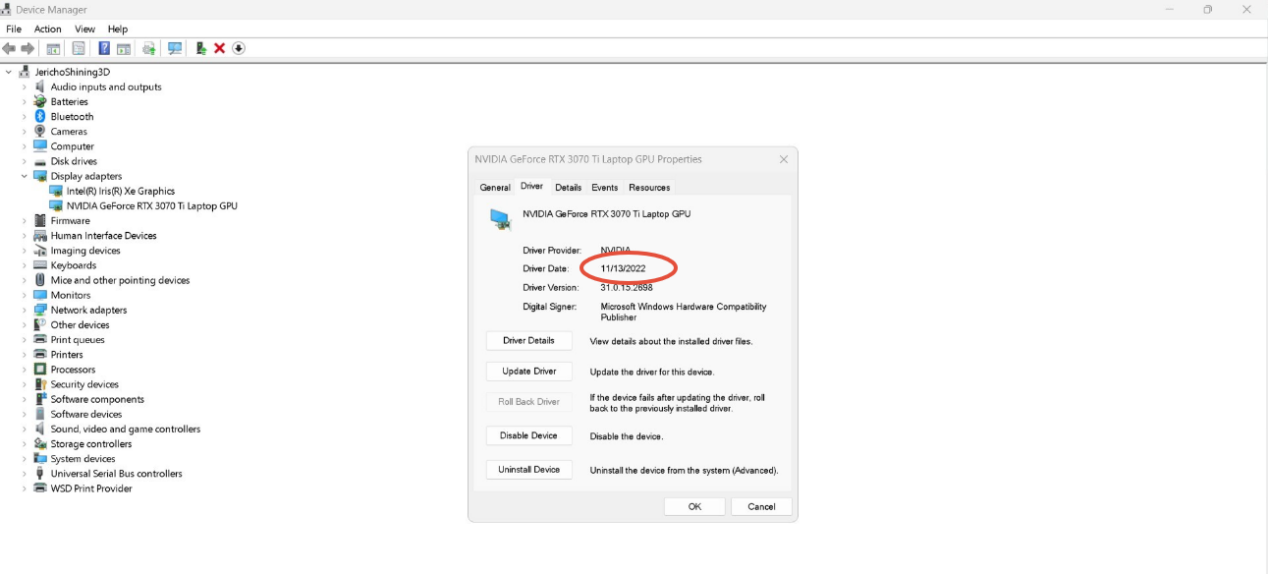Switch to the Details tab
The image size is (1268, 574).
pyautogui.click(x=568, y=188)
